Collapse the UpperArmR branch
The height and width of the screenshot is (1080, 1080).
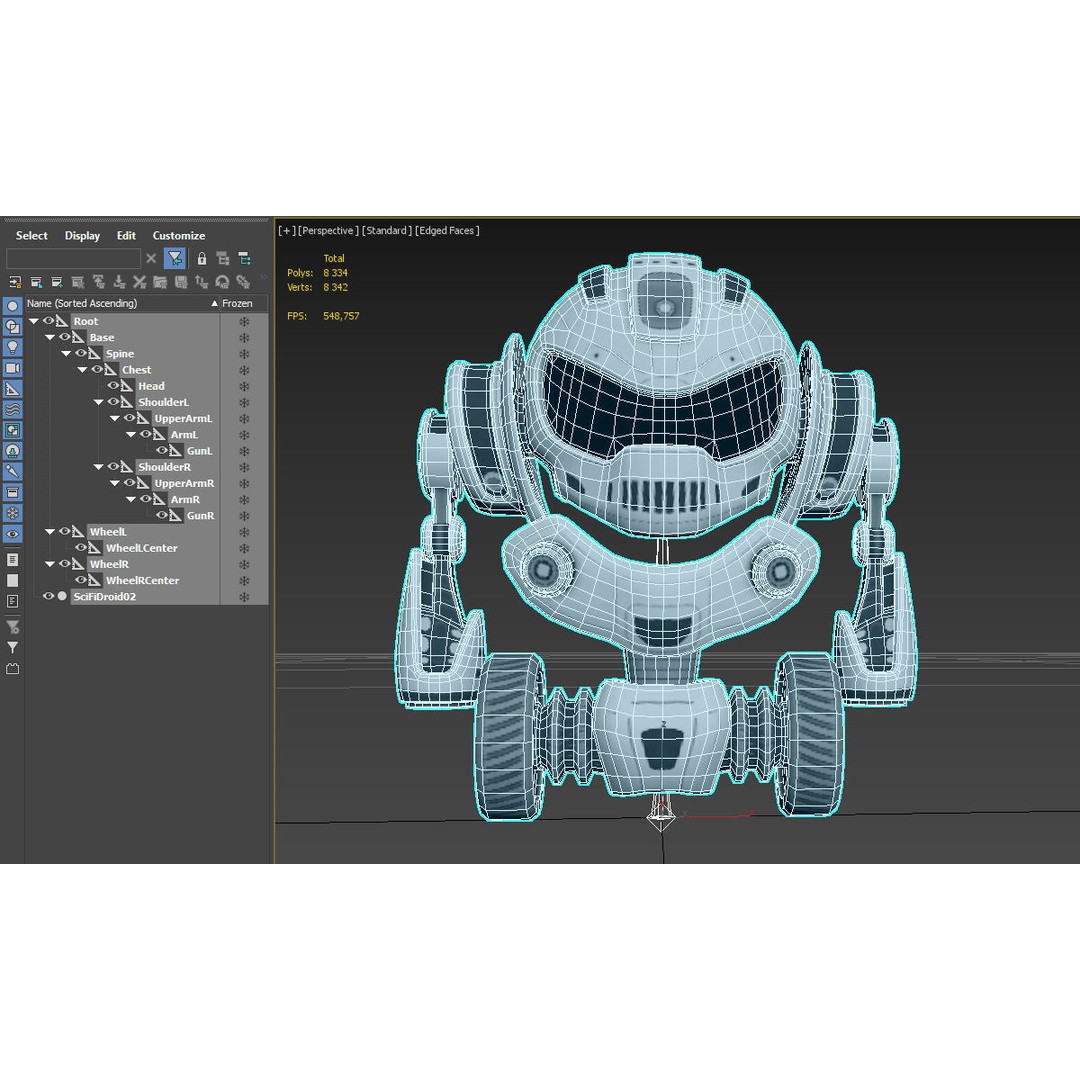(x=114, y=483)
